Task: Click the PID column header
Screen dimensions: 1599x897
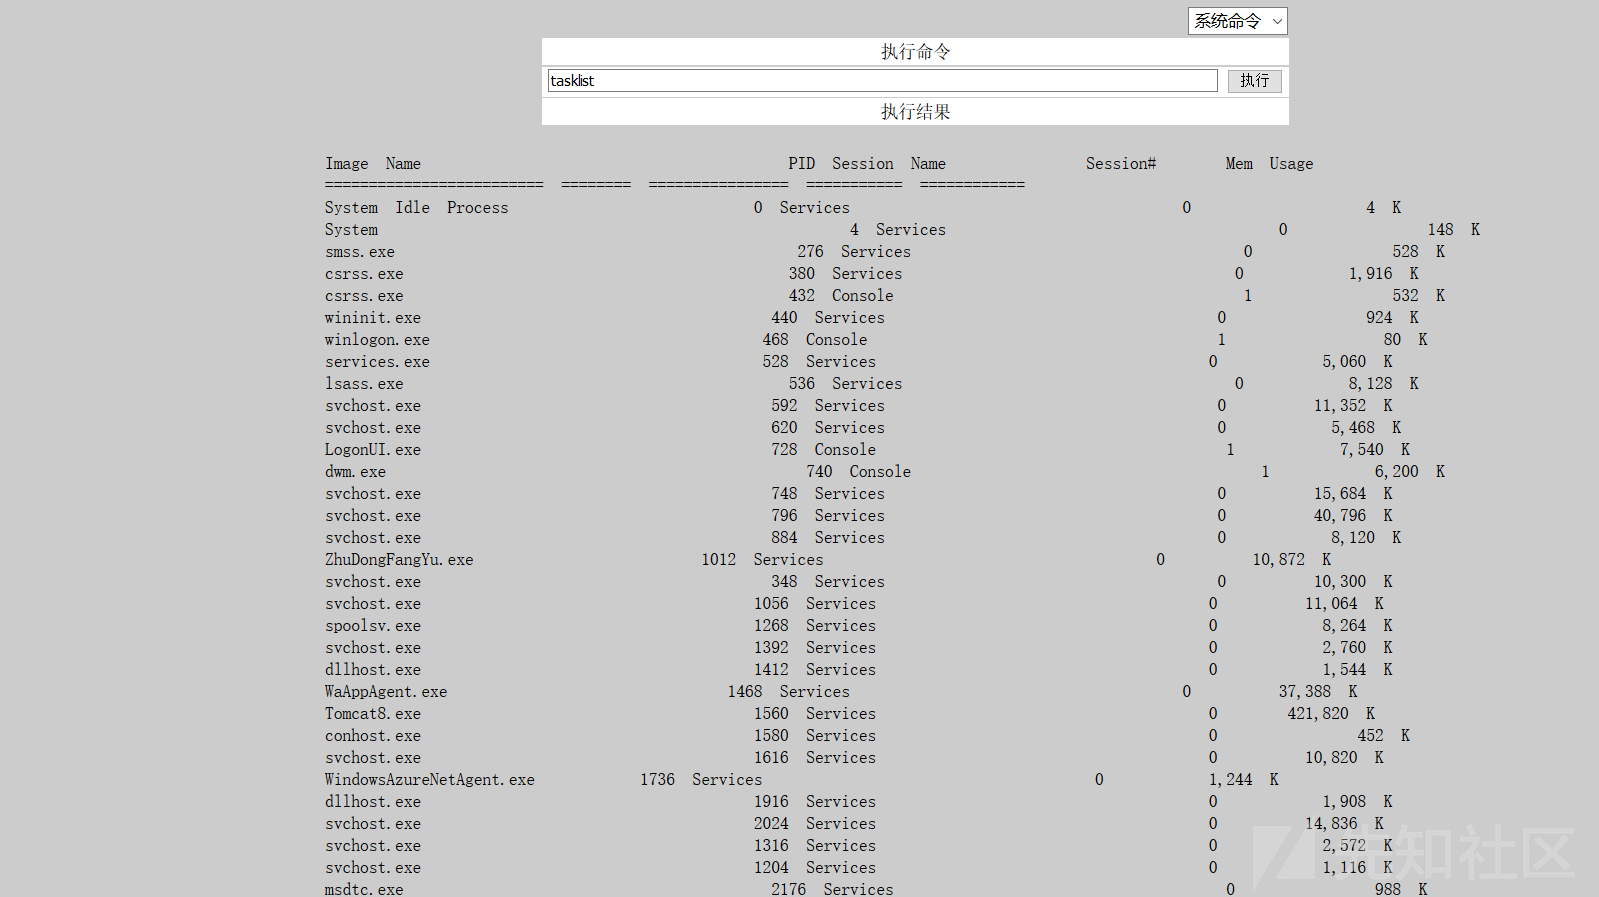Action: (801, 164)
